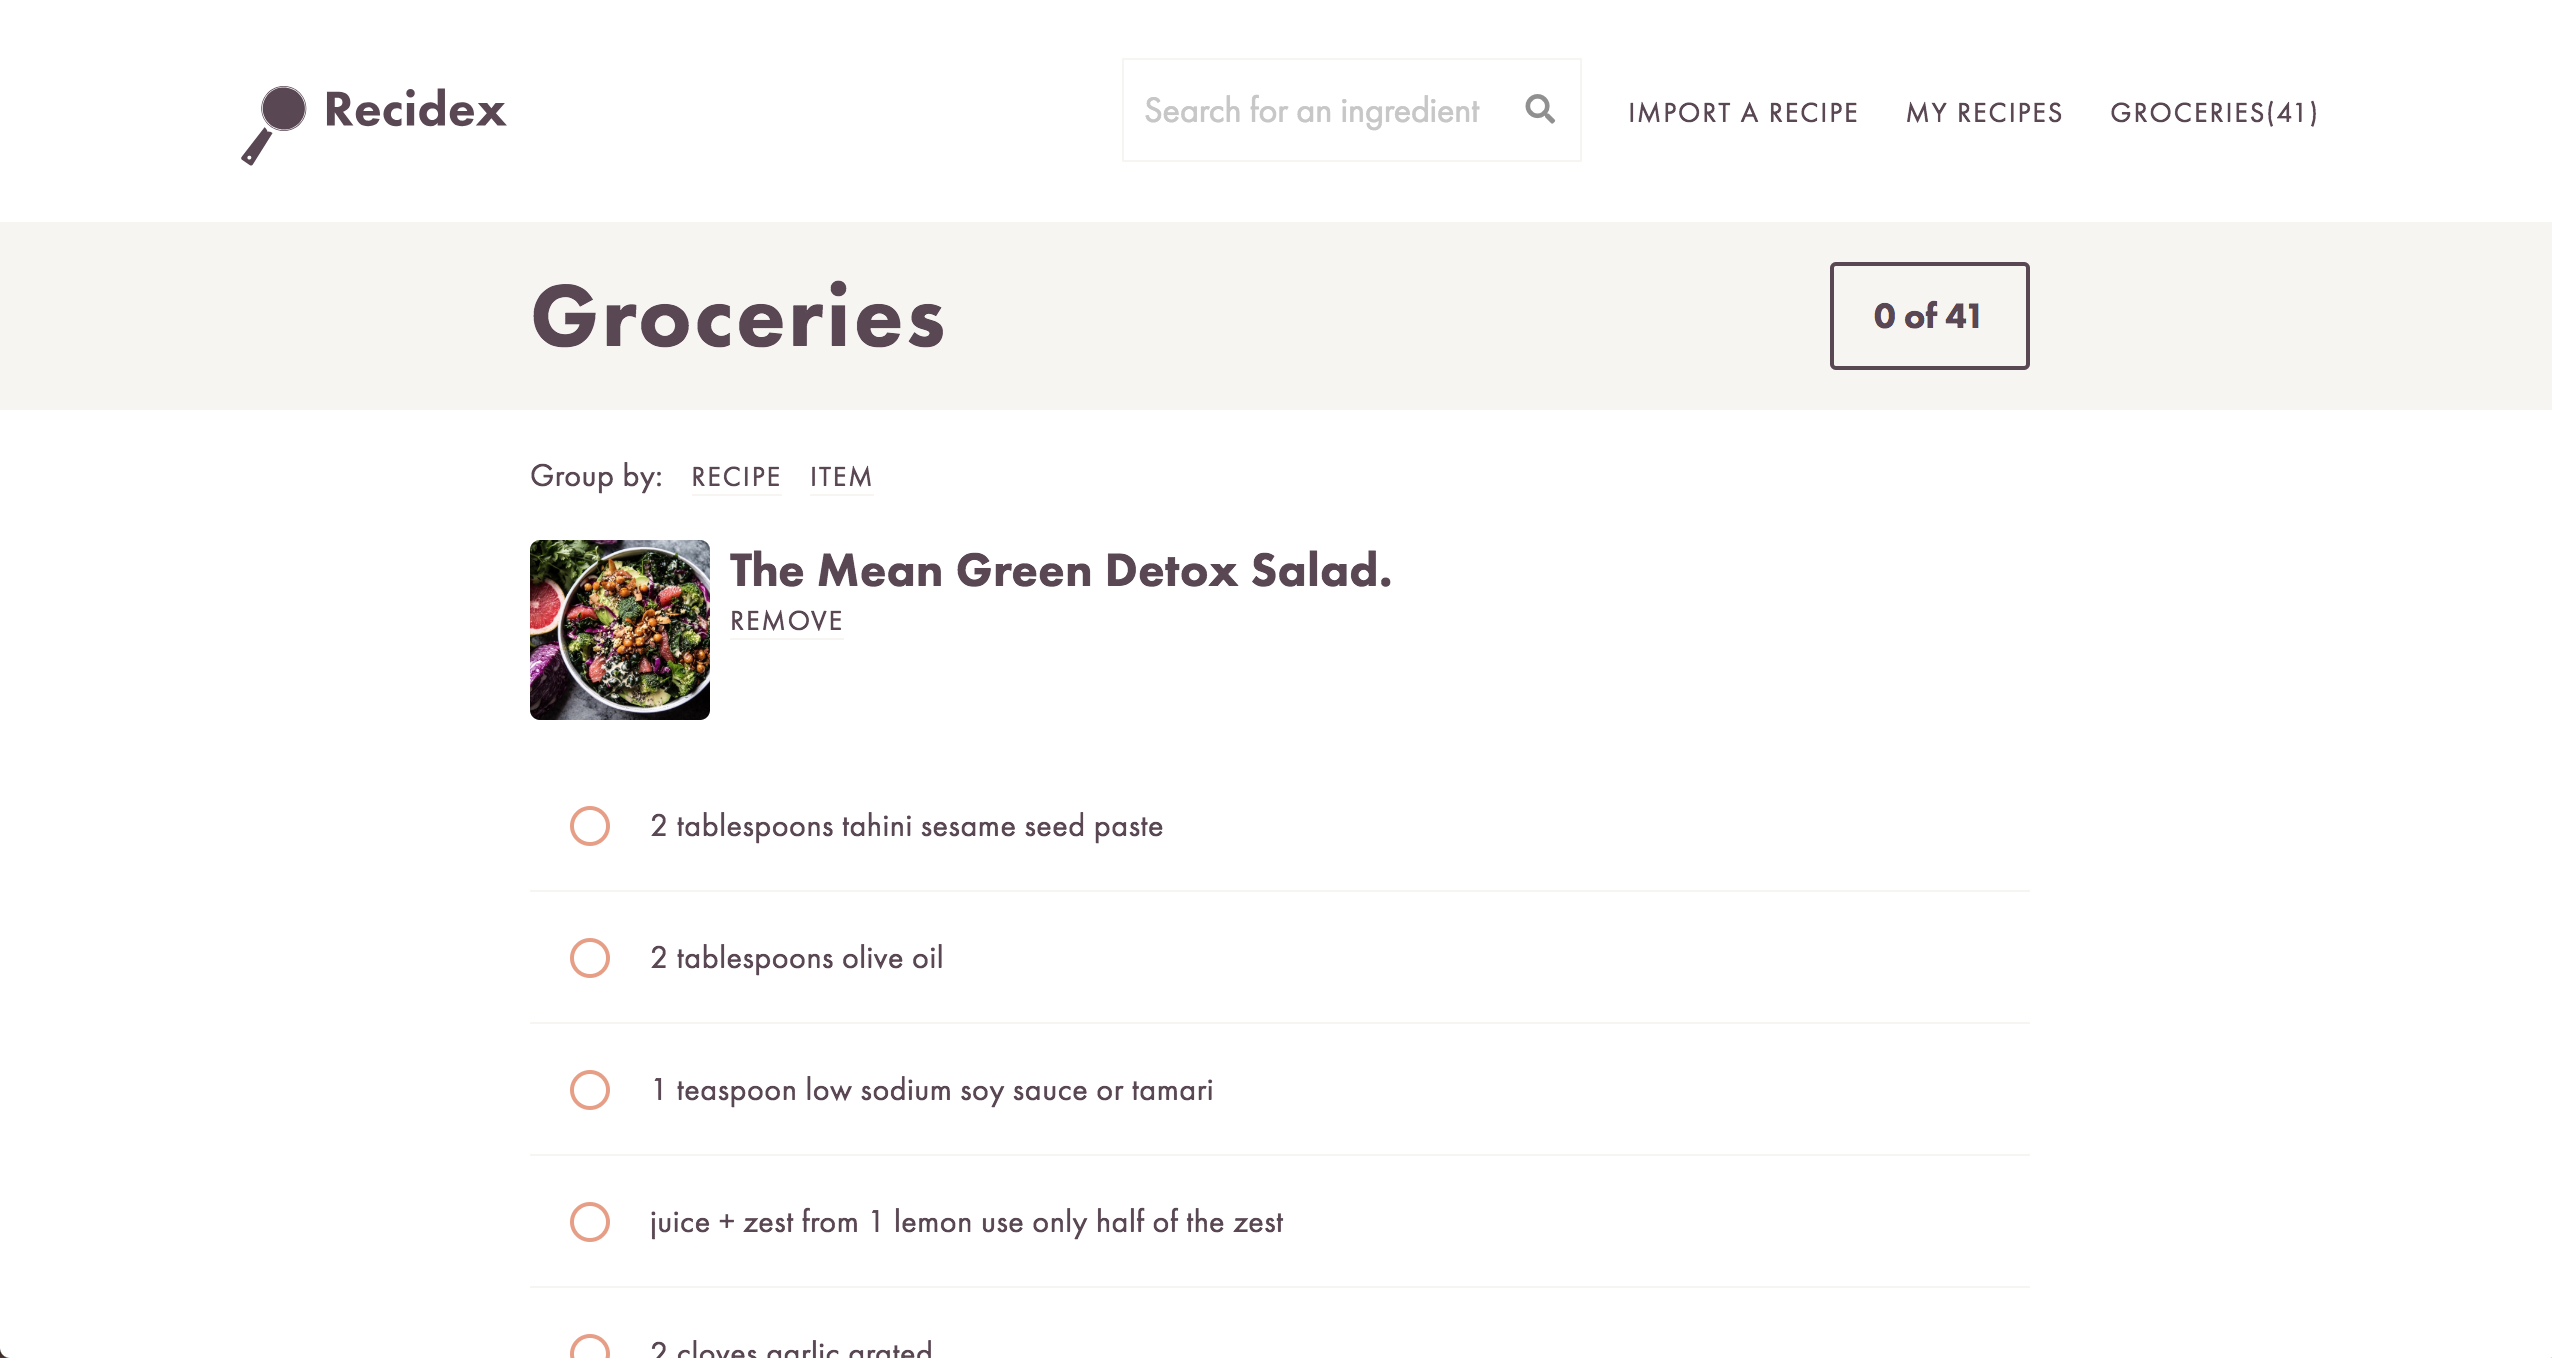The width and height of the screenshot is (2552, 1358).
Task: Tick the lemon juice and zest item
Action: [590, 1222]
